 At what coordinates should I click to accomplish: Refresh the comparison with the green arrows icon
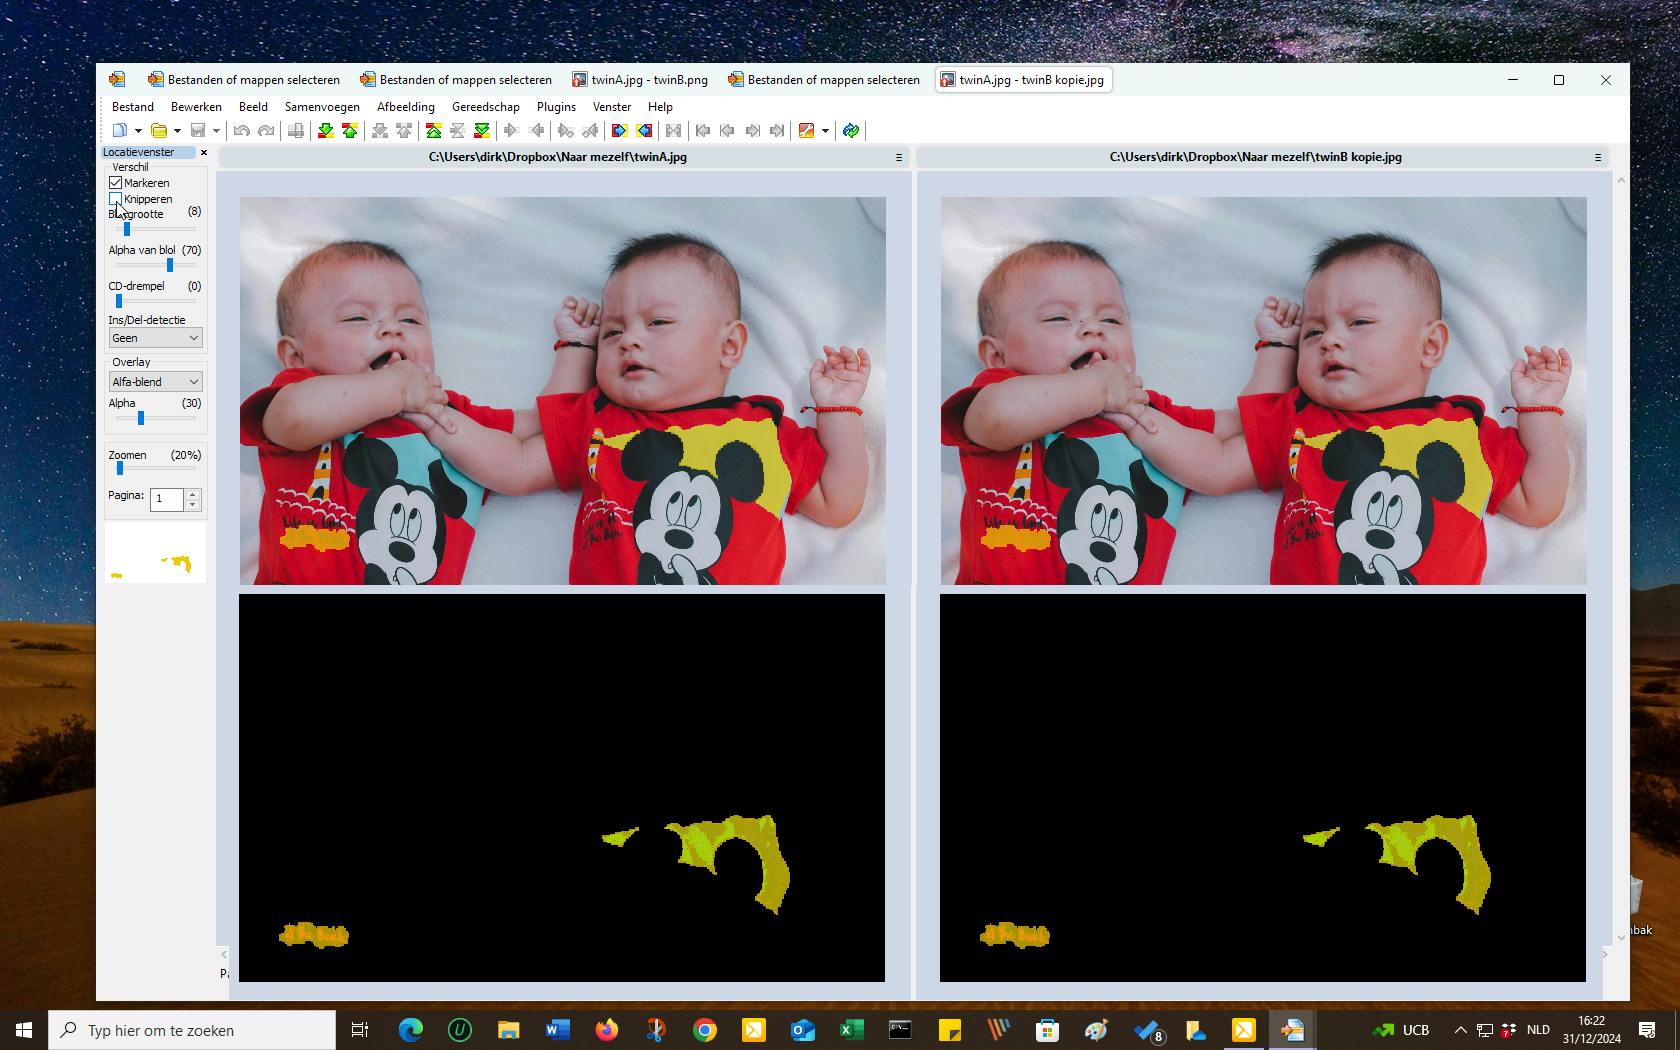click(851, 130)
